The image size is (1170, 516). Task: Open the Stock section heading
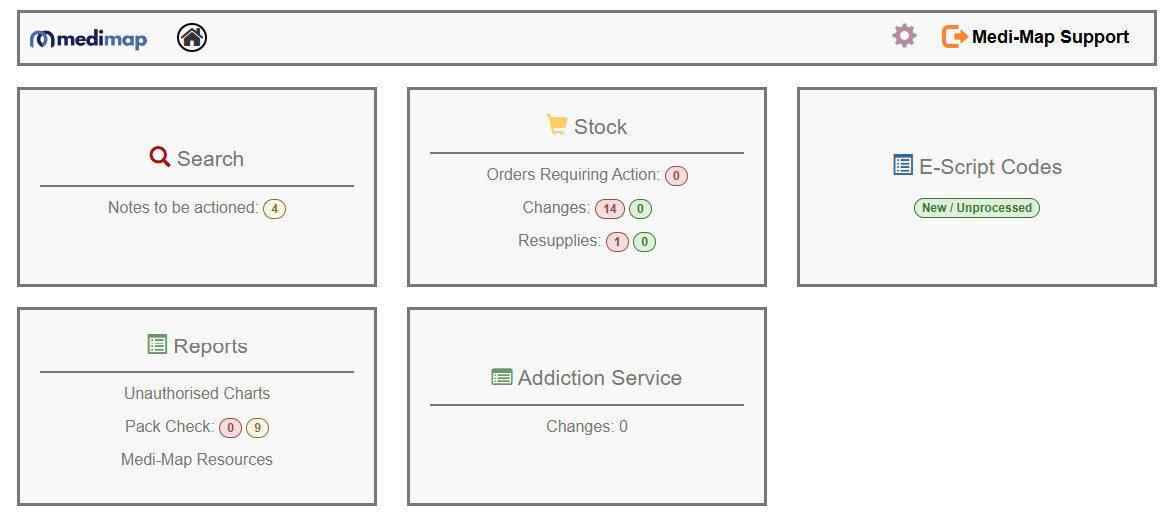(x=600, y=127)
